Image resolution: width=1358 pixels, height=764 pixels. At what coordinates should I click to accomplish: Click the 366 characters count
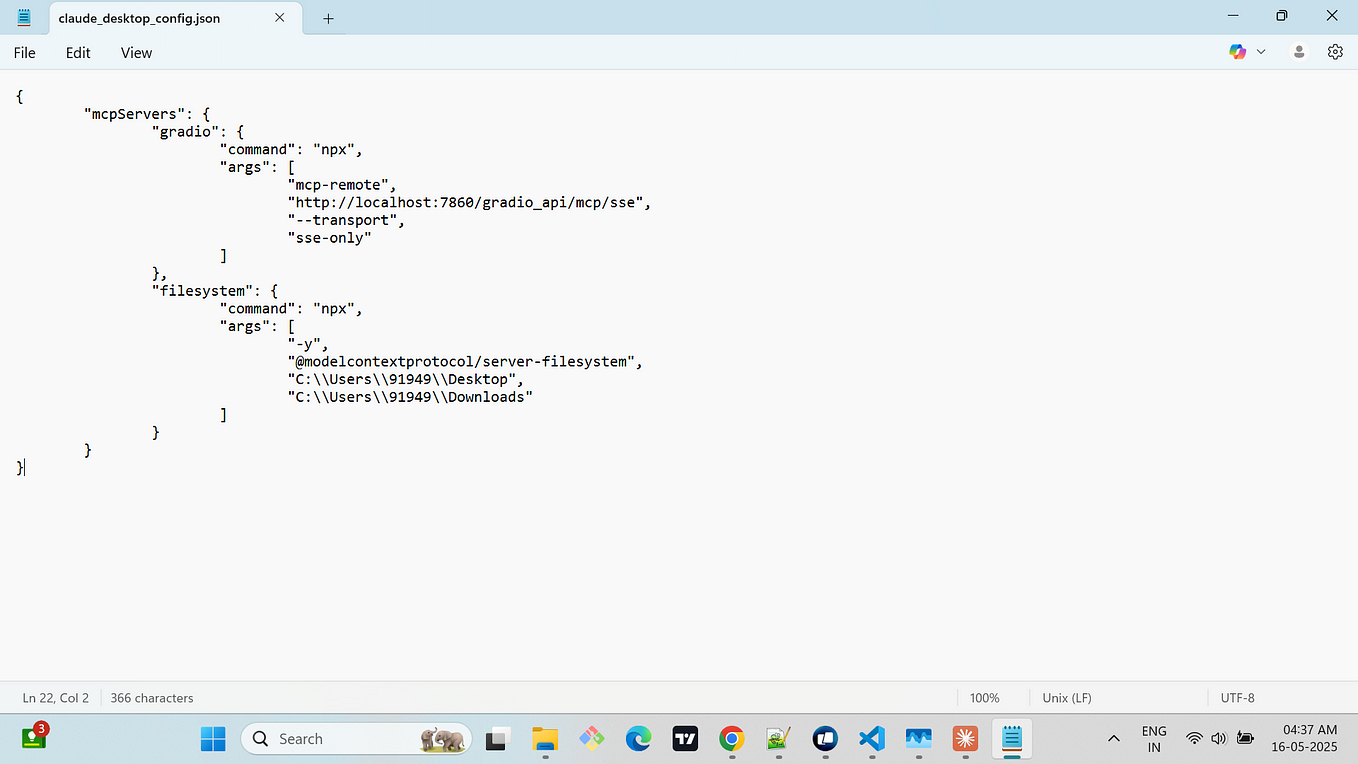[152, 698]
